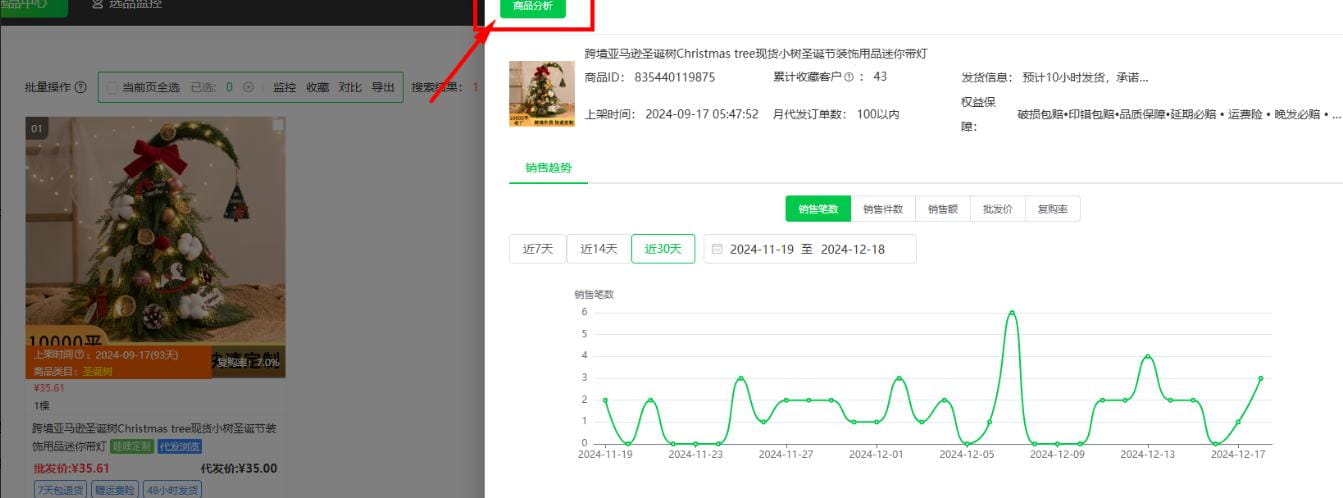The height and width of the screenshot is (498, 1343).
Task: Click the chart peak point at value 6
Action: tap(1012, 312)
